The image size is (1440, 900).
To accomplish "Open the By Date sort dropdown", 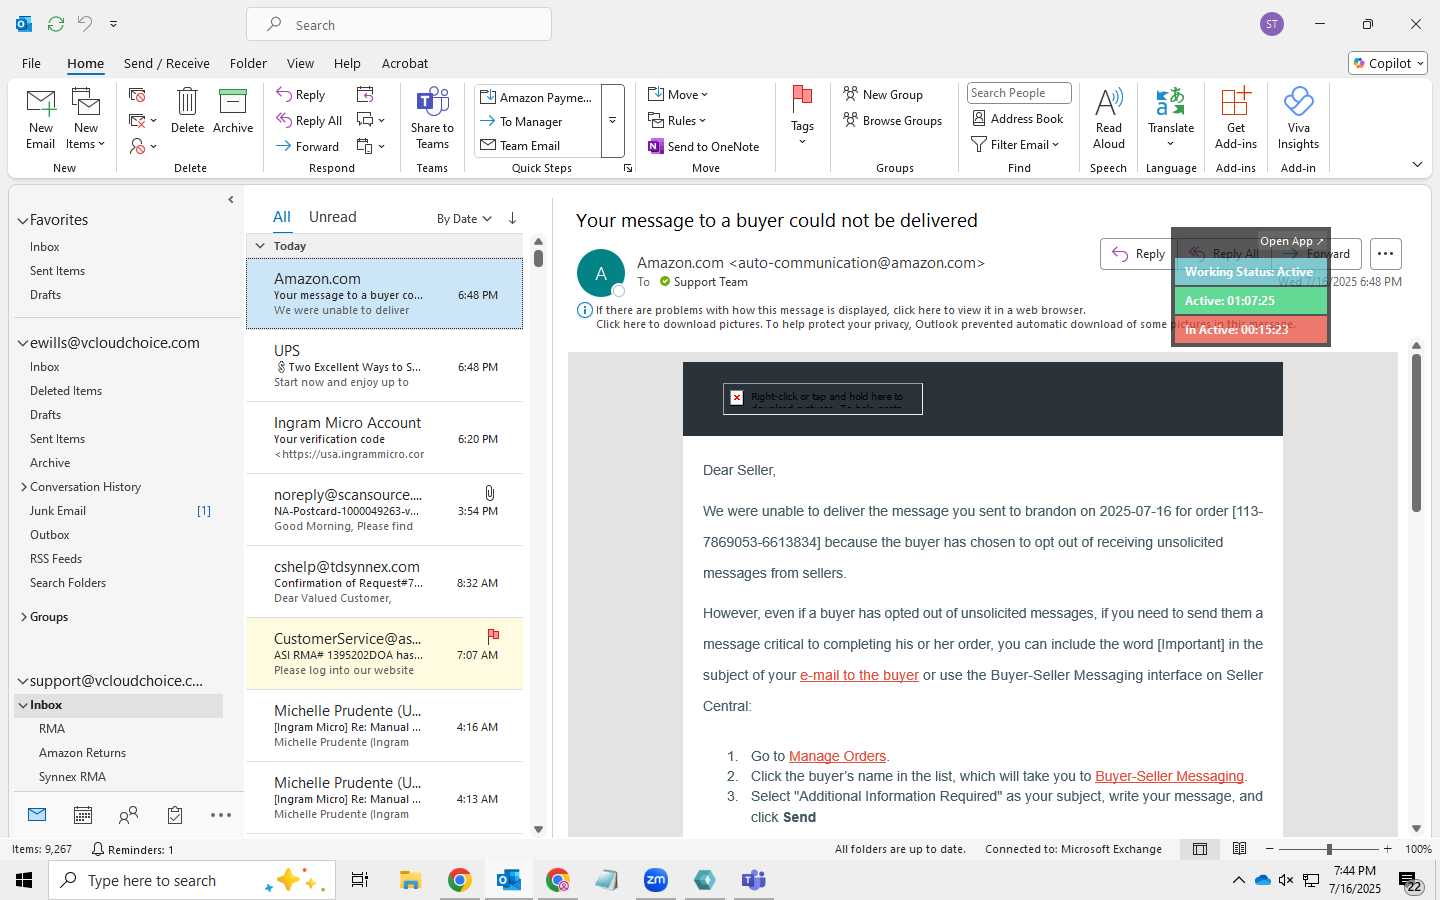I will [464, 218].
